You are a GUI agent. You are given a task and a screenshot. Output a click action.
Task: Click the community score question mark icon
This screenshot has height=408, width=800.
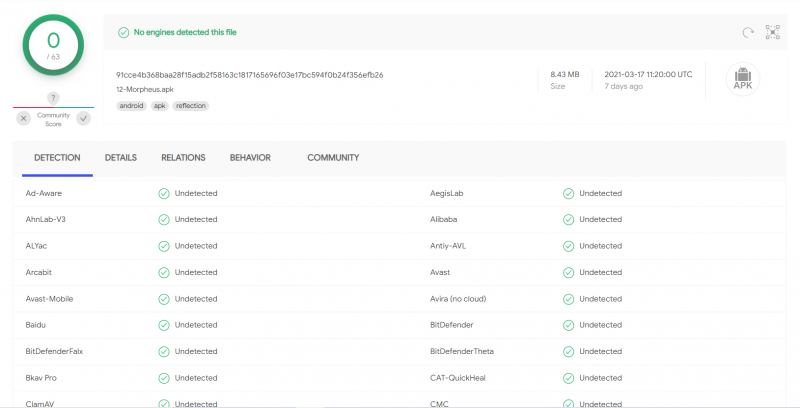click(53, 98)
